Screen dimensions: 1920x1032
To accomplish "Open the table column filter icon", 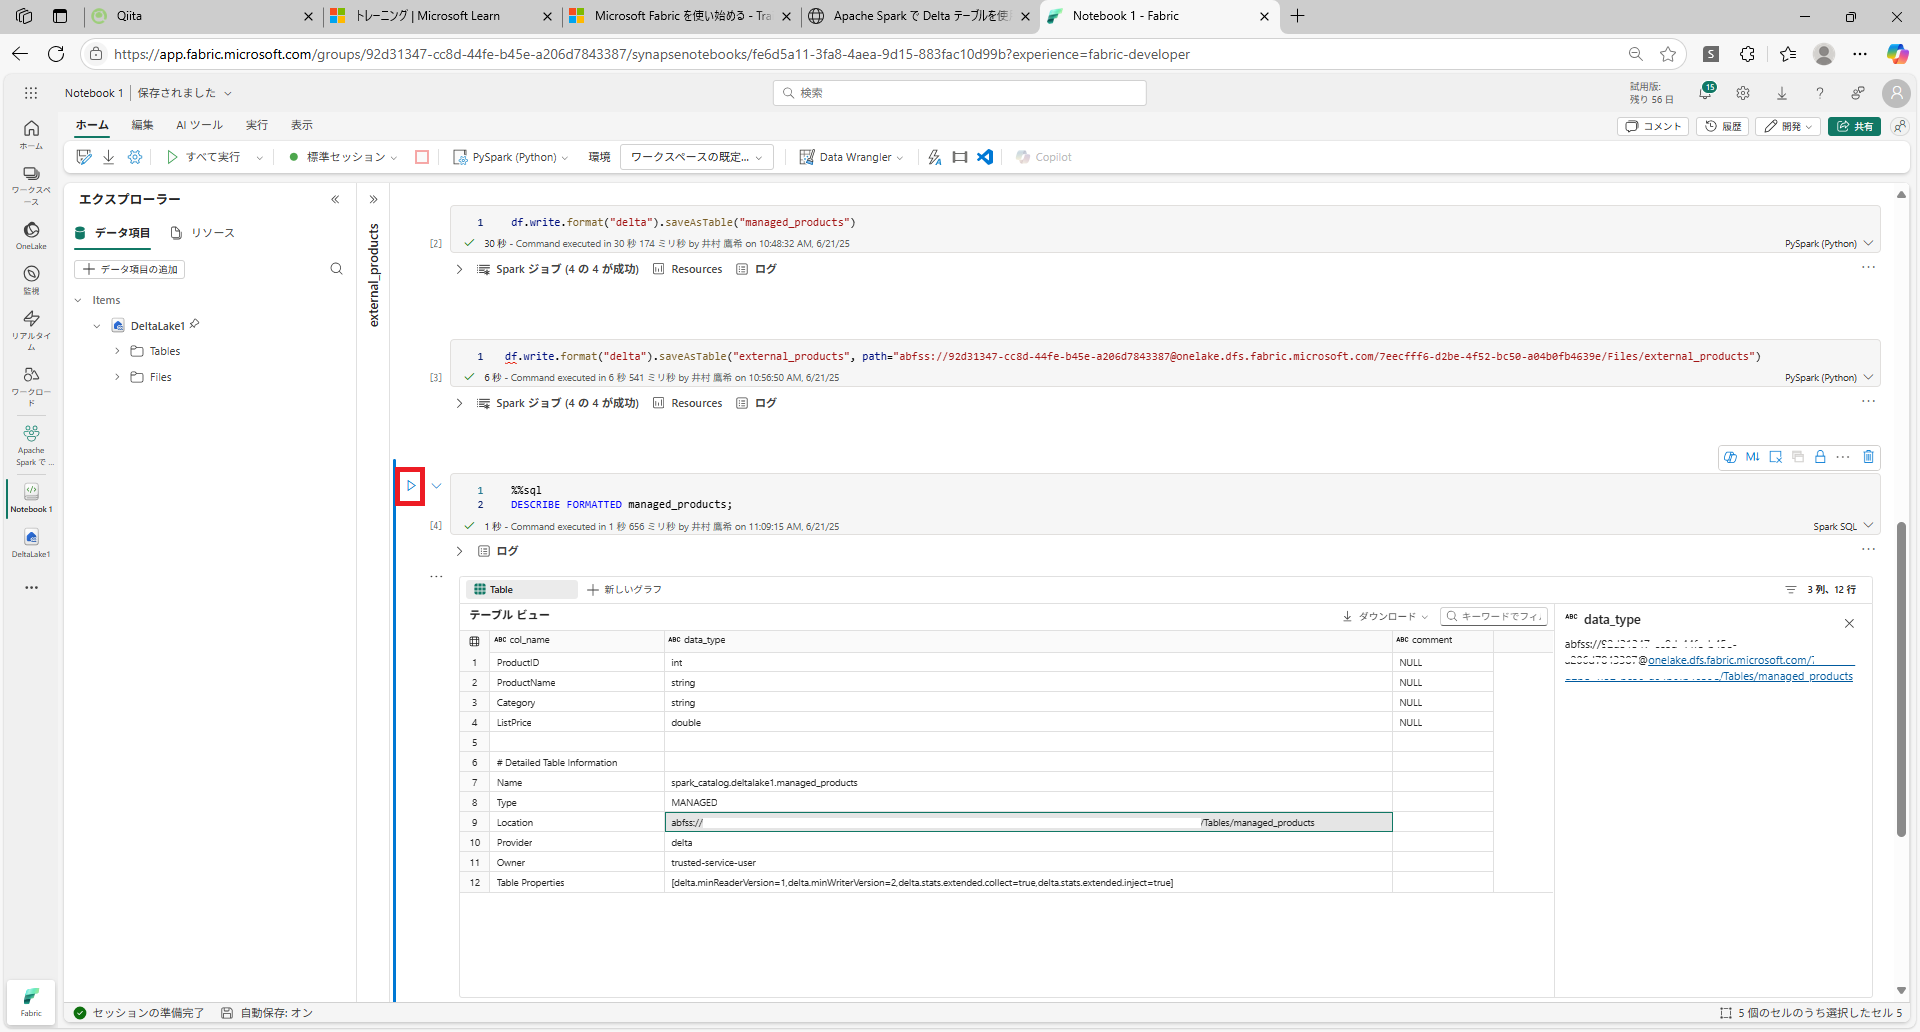I will point(1790,590).
